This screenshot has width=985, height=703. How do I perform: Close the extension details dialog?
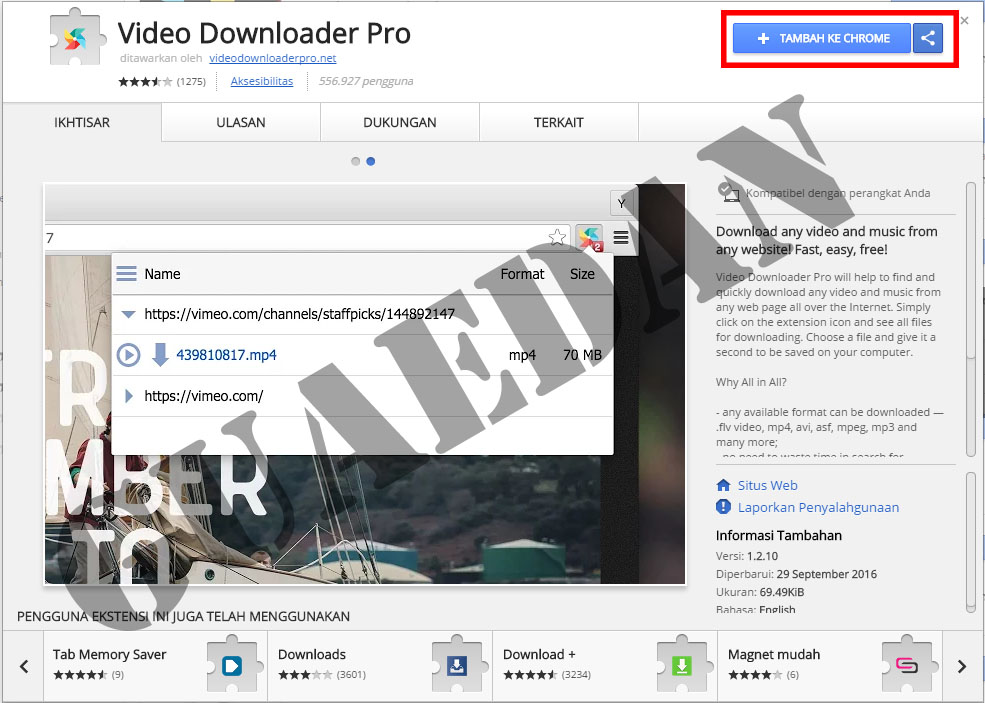[x=964, y=21]
